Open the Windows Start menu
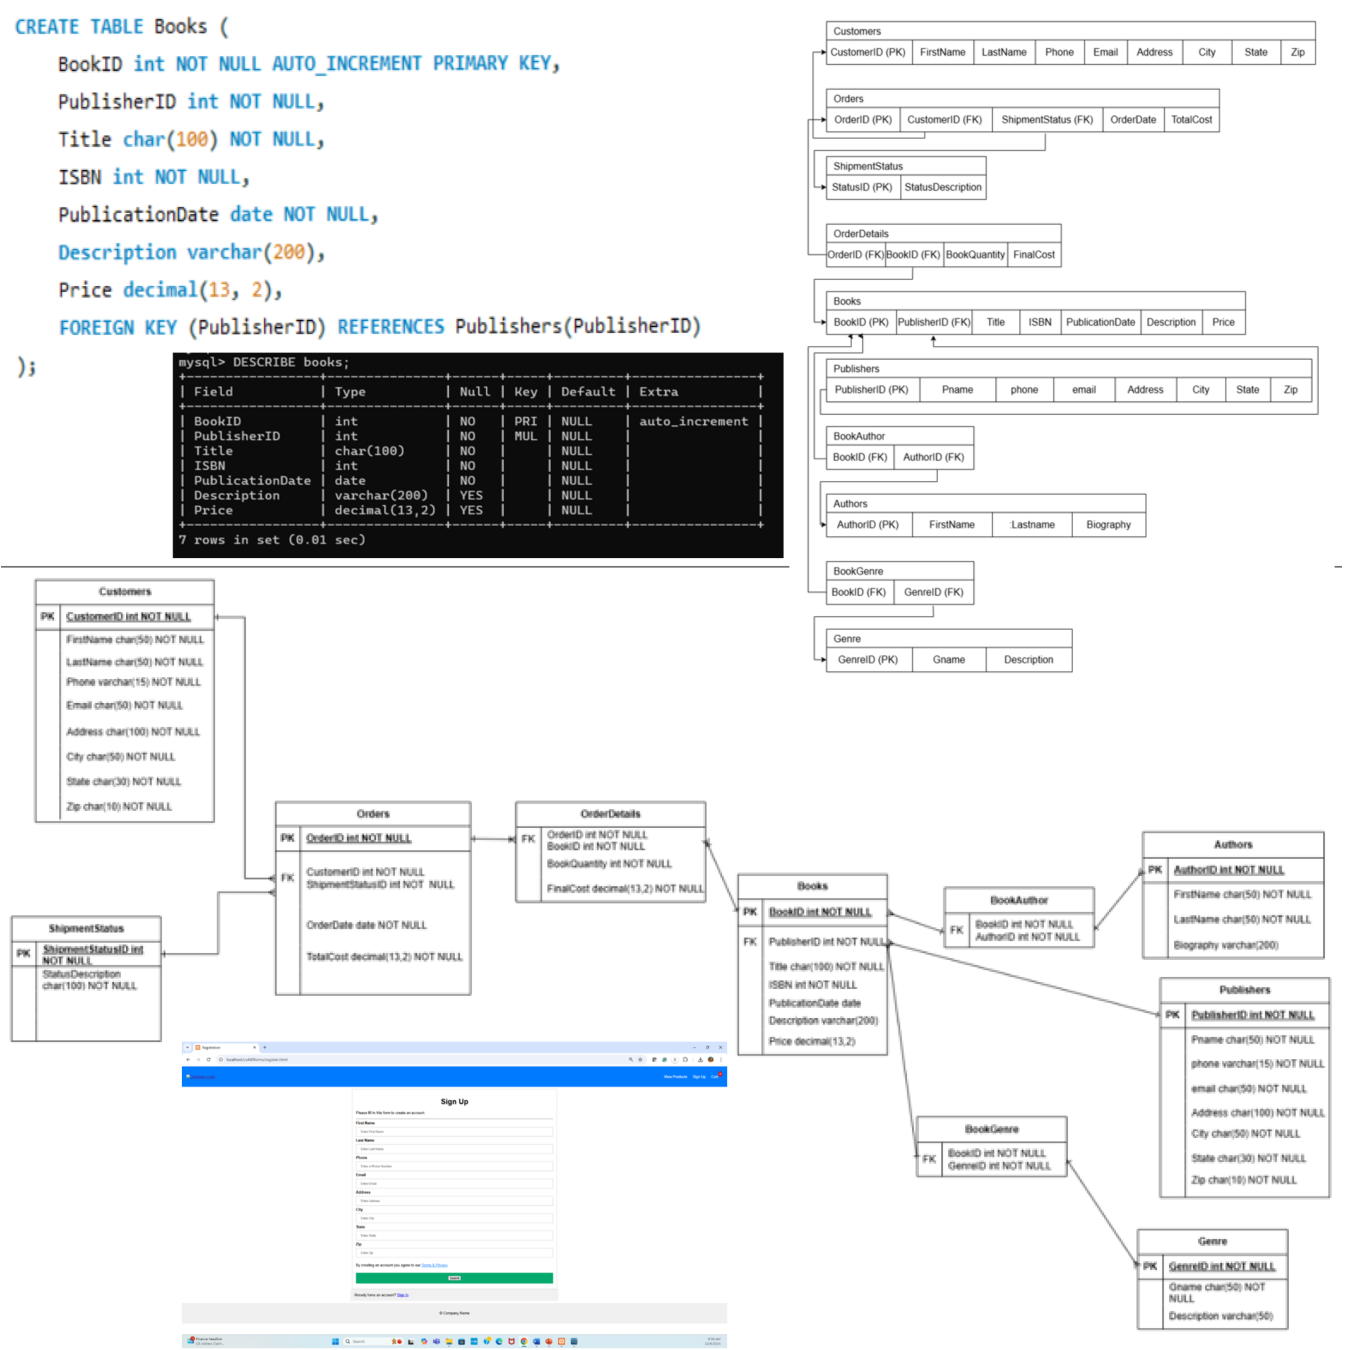 click(x=335, y=1341)
